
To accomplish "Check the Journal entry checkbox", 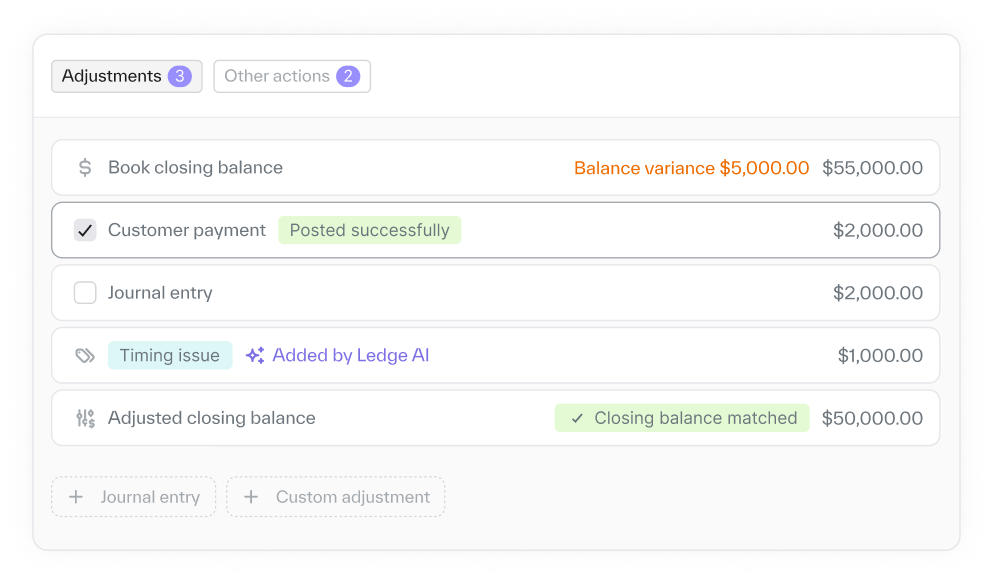I will coord(85,293).
